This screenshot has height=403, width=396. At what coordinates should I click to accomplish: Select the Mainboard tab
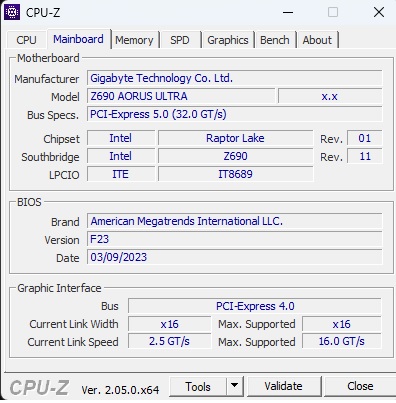pos(78,39)
